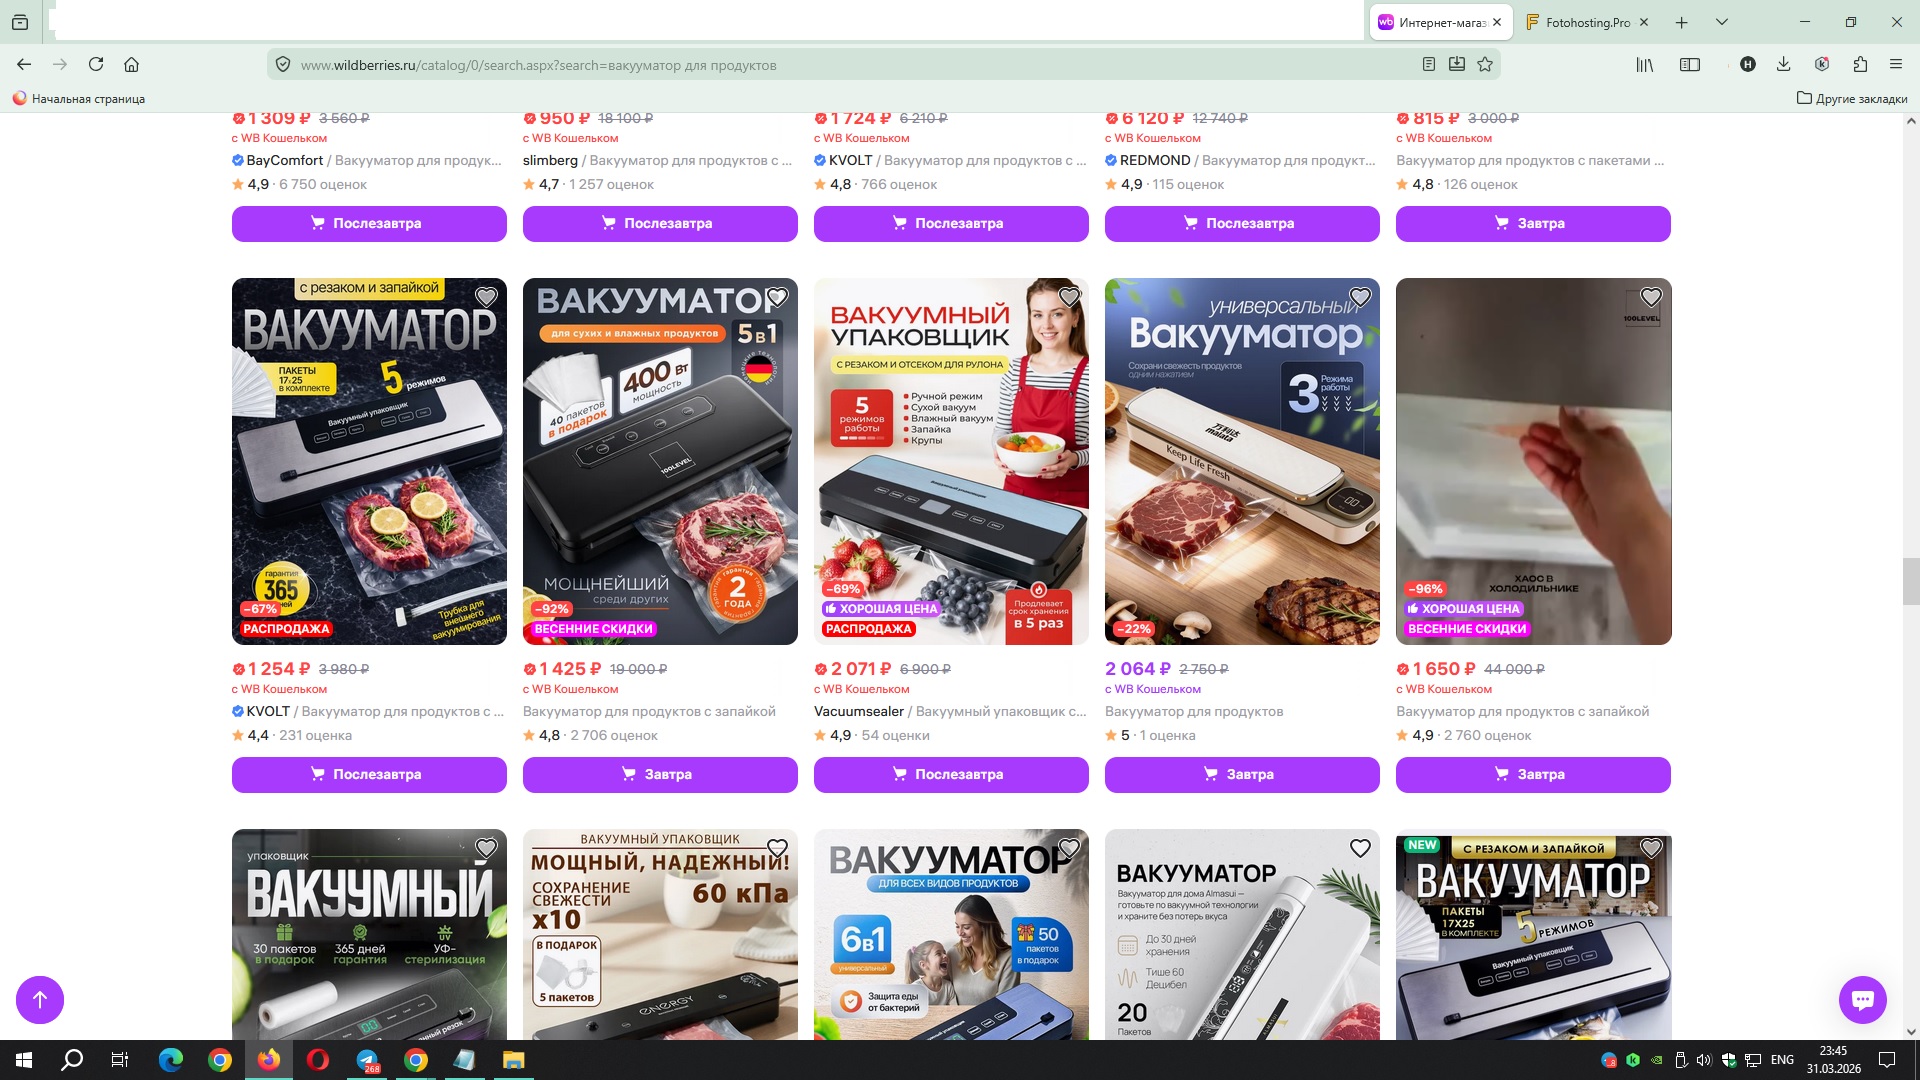Add универсальный Вакууматор to favorites
Viewport: 1920px width, 1080px height.
click(1360, 297)
